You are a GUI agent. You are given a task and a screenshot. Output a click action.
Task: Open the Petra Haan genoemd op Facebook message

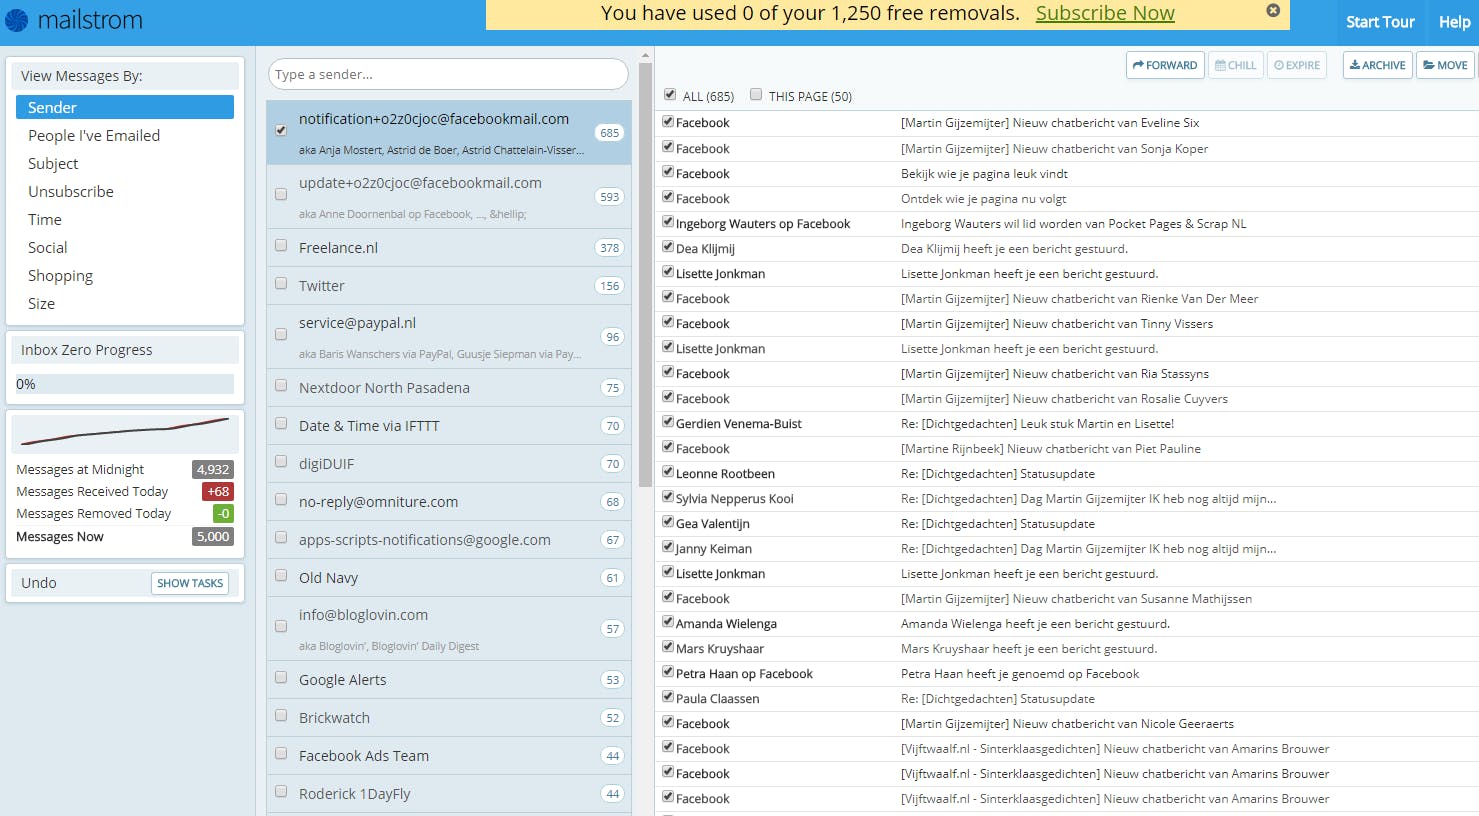[x=1020, y=674]
